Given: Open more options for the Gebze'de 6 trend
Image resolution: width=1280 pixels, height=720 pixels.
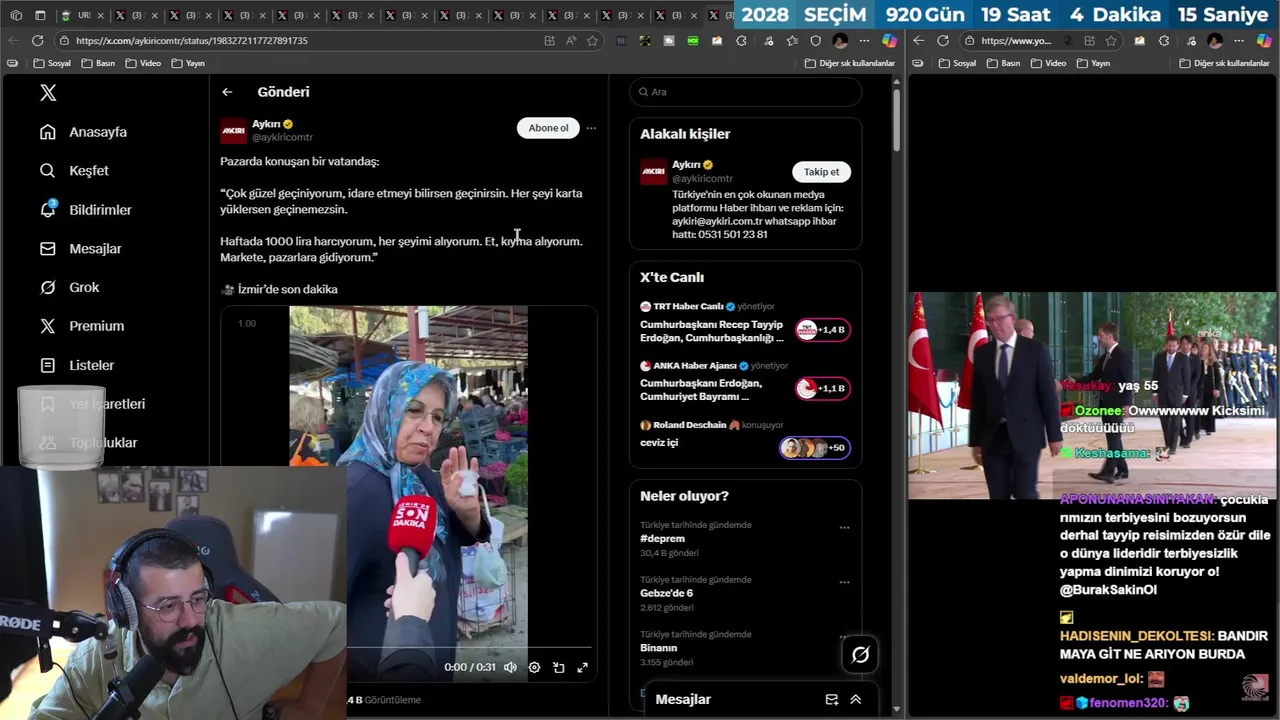Looking at the screenshot, I should 844,582.
